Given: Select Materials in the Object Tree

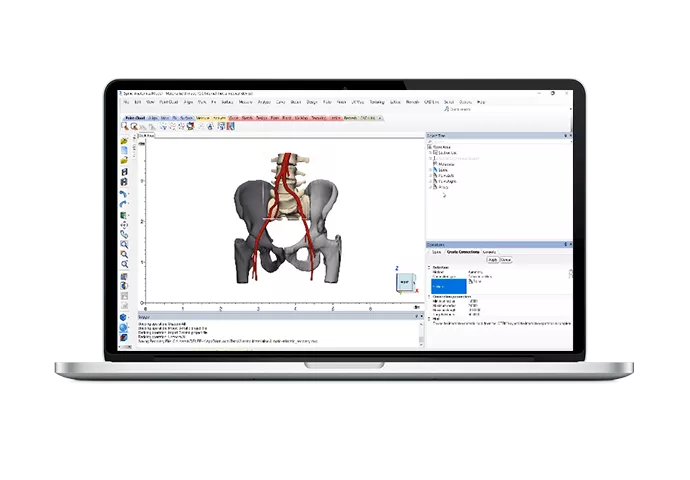Looking at the screenshot, I should pos(447,164).
